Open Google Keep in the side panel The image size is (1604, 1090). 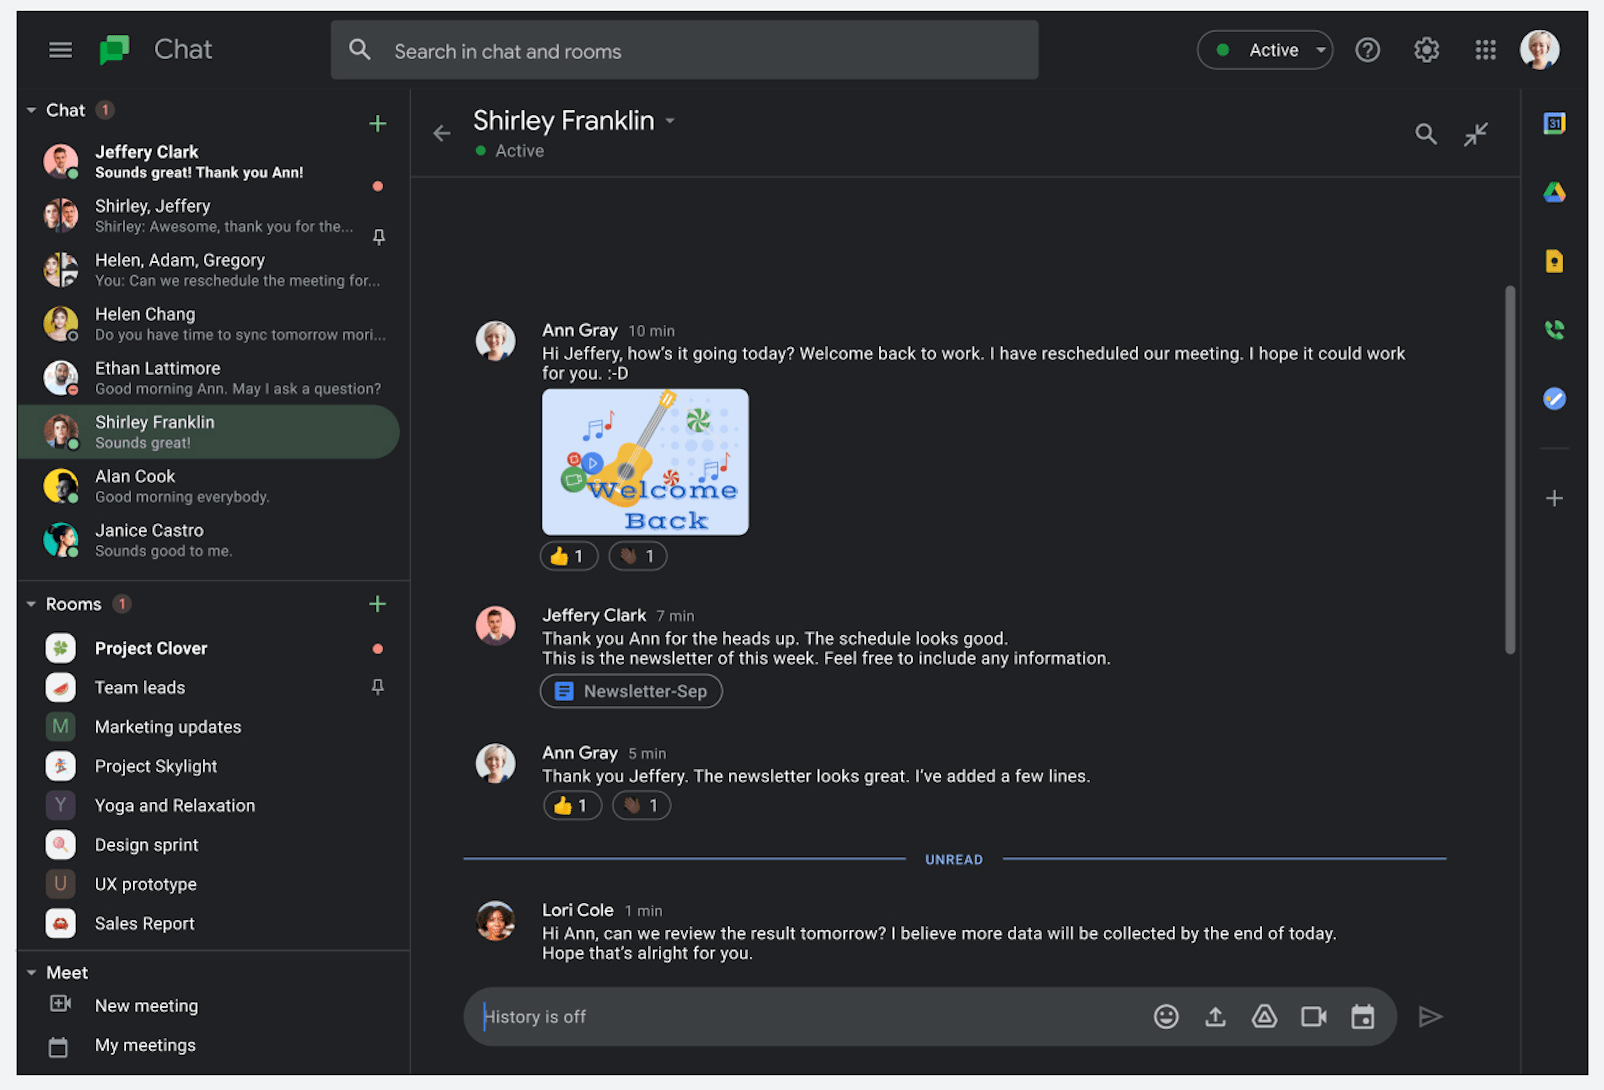pos(1554,261)
